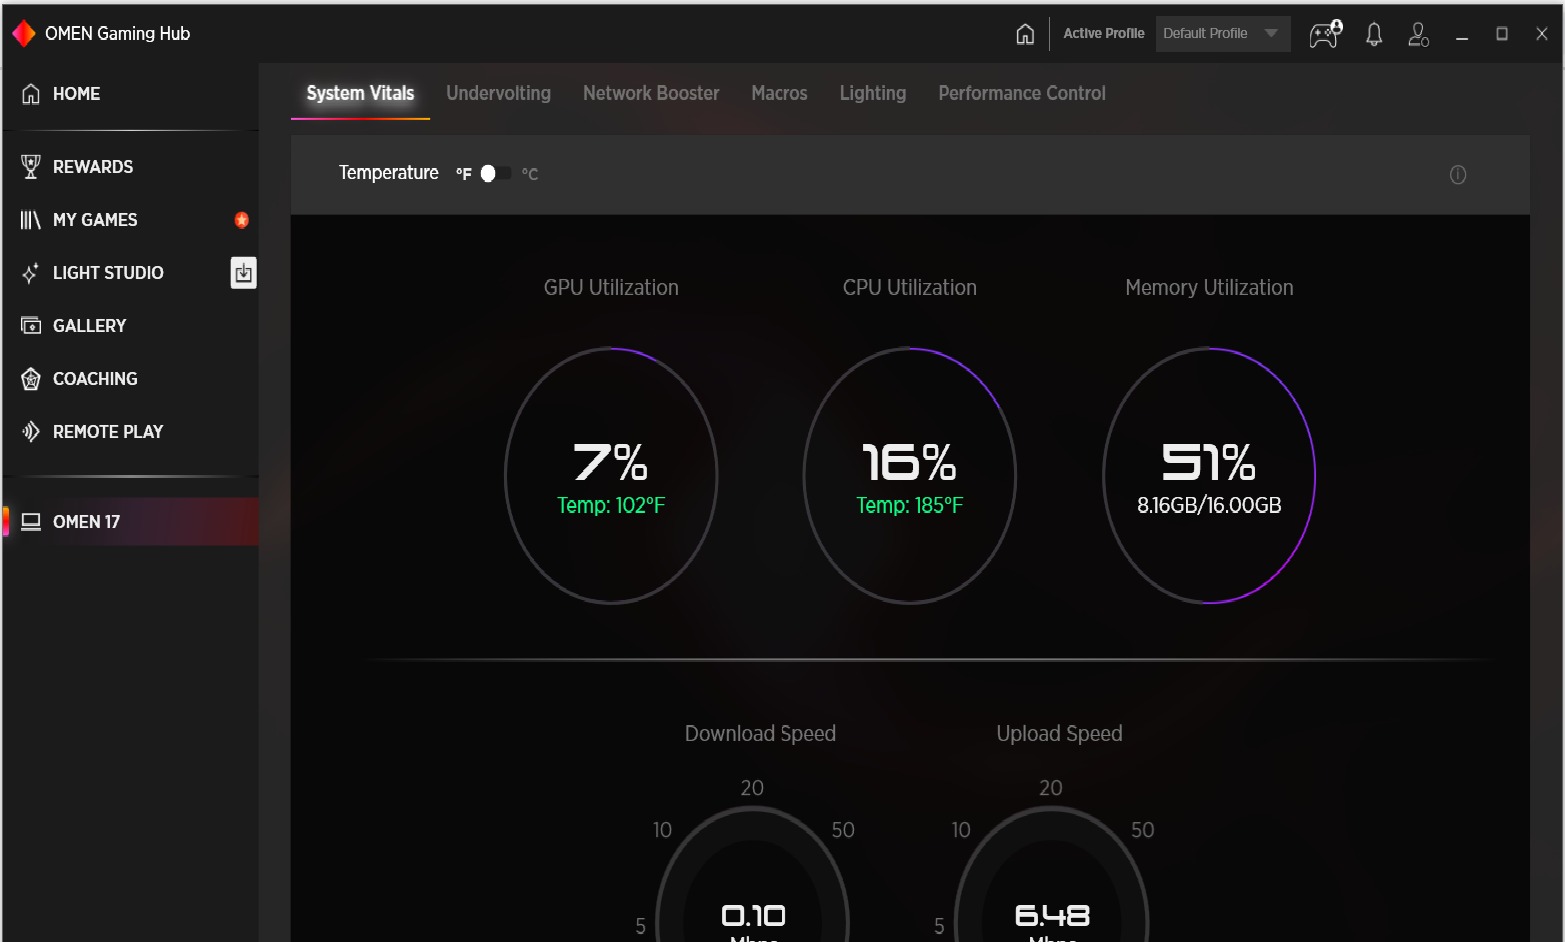Viewport: 1565px width, 942px height.
Task: Open MY GAMES in the sidebar
Action: pos(130,220)
